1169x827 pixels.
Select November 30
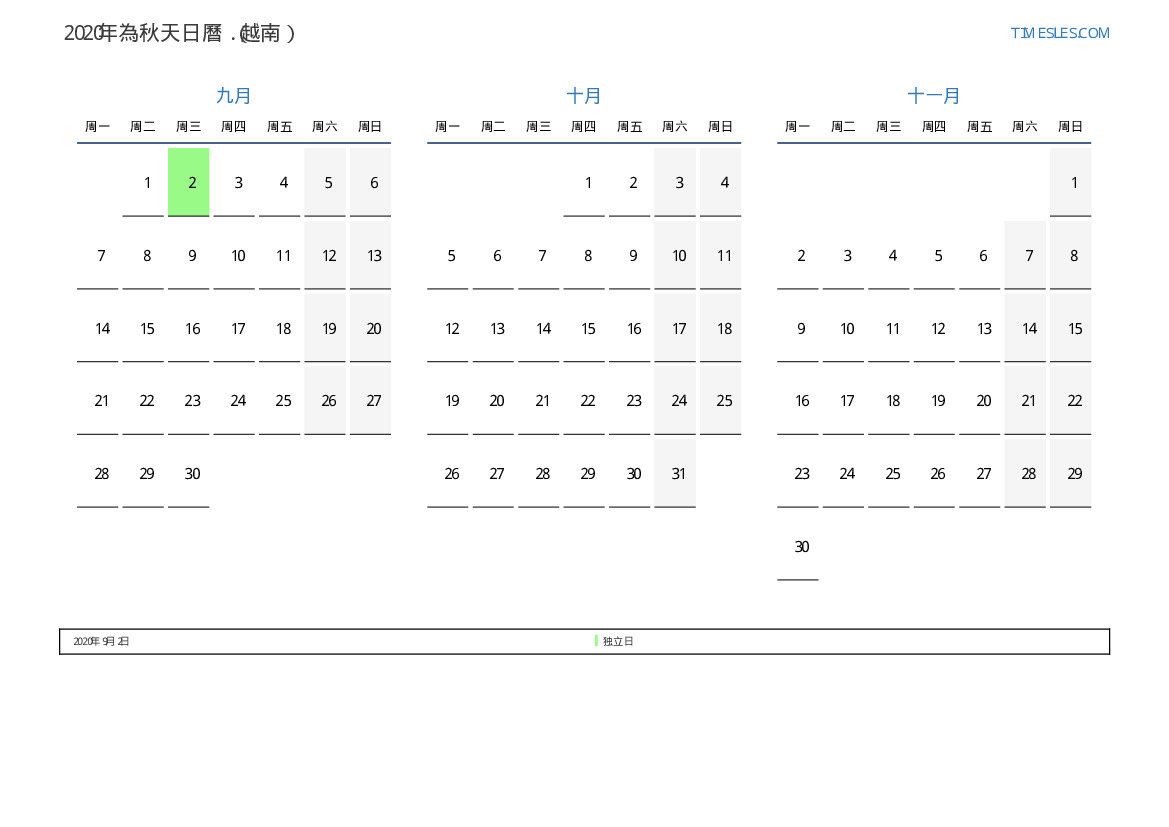[x=798, y=547]
